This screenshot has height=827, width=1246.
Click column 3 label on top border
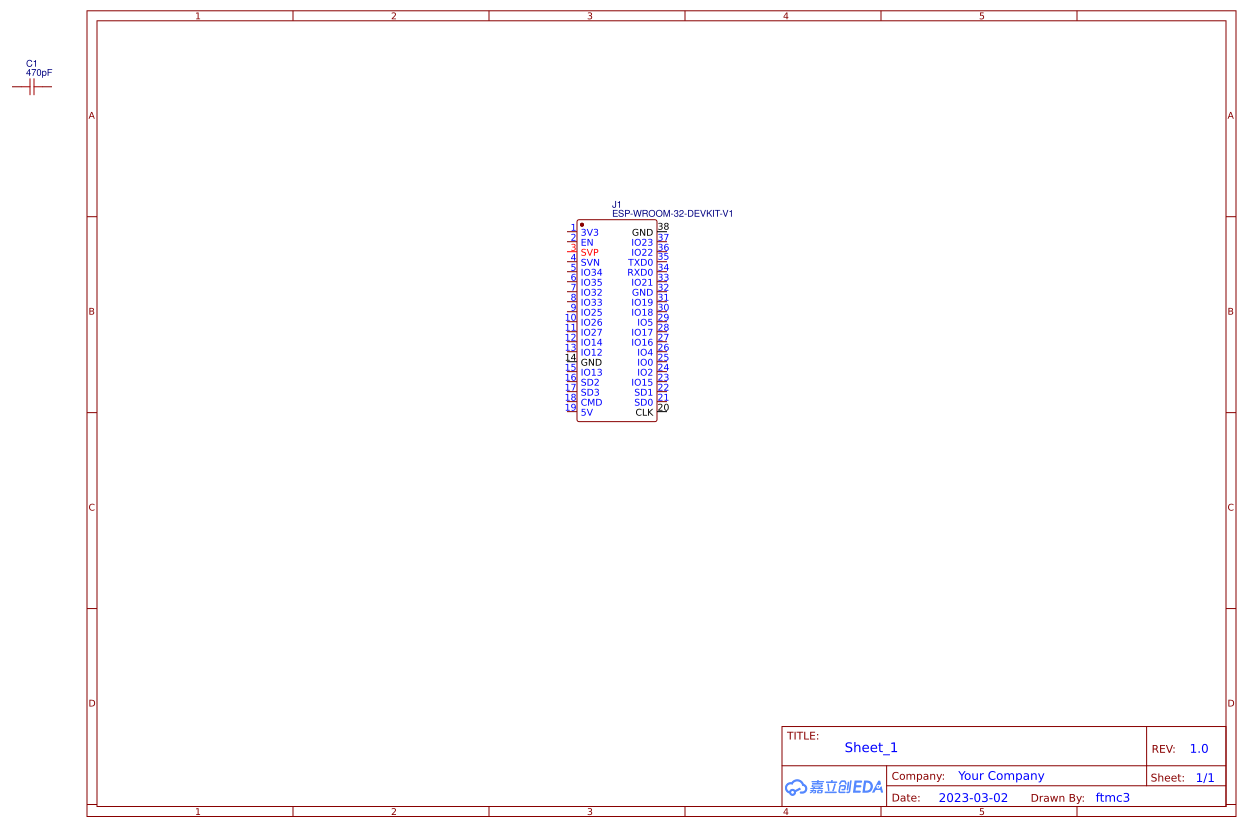tap(590, 16)
